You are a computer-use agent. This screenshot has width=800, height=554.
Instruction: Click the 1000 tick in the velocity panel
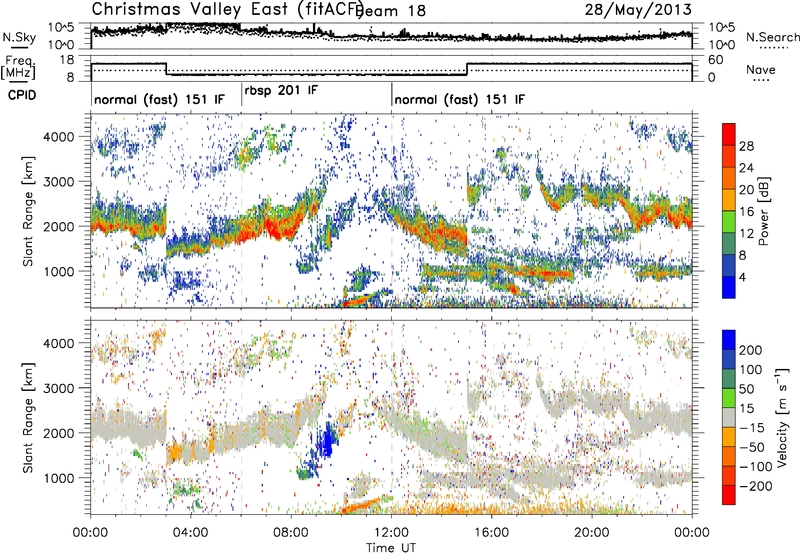pyautogui.click(x=58, y=478)
